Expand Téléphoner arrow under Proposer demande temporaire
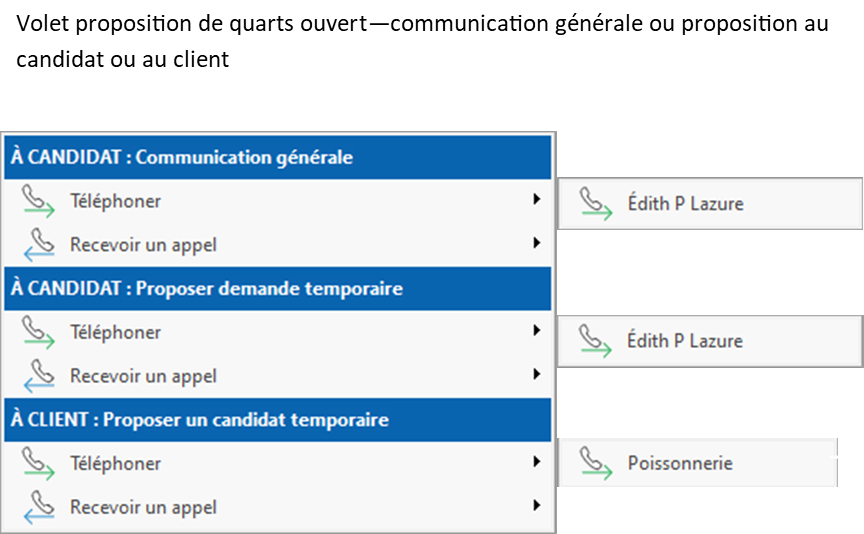The image size is (864, 534). [x=537, y=331]
